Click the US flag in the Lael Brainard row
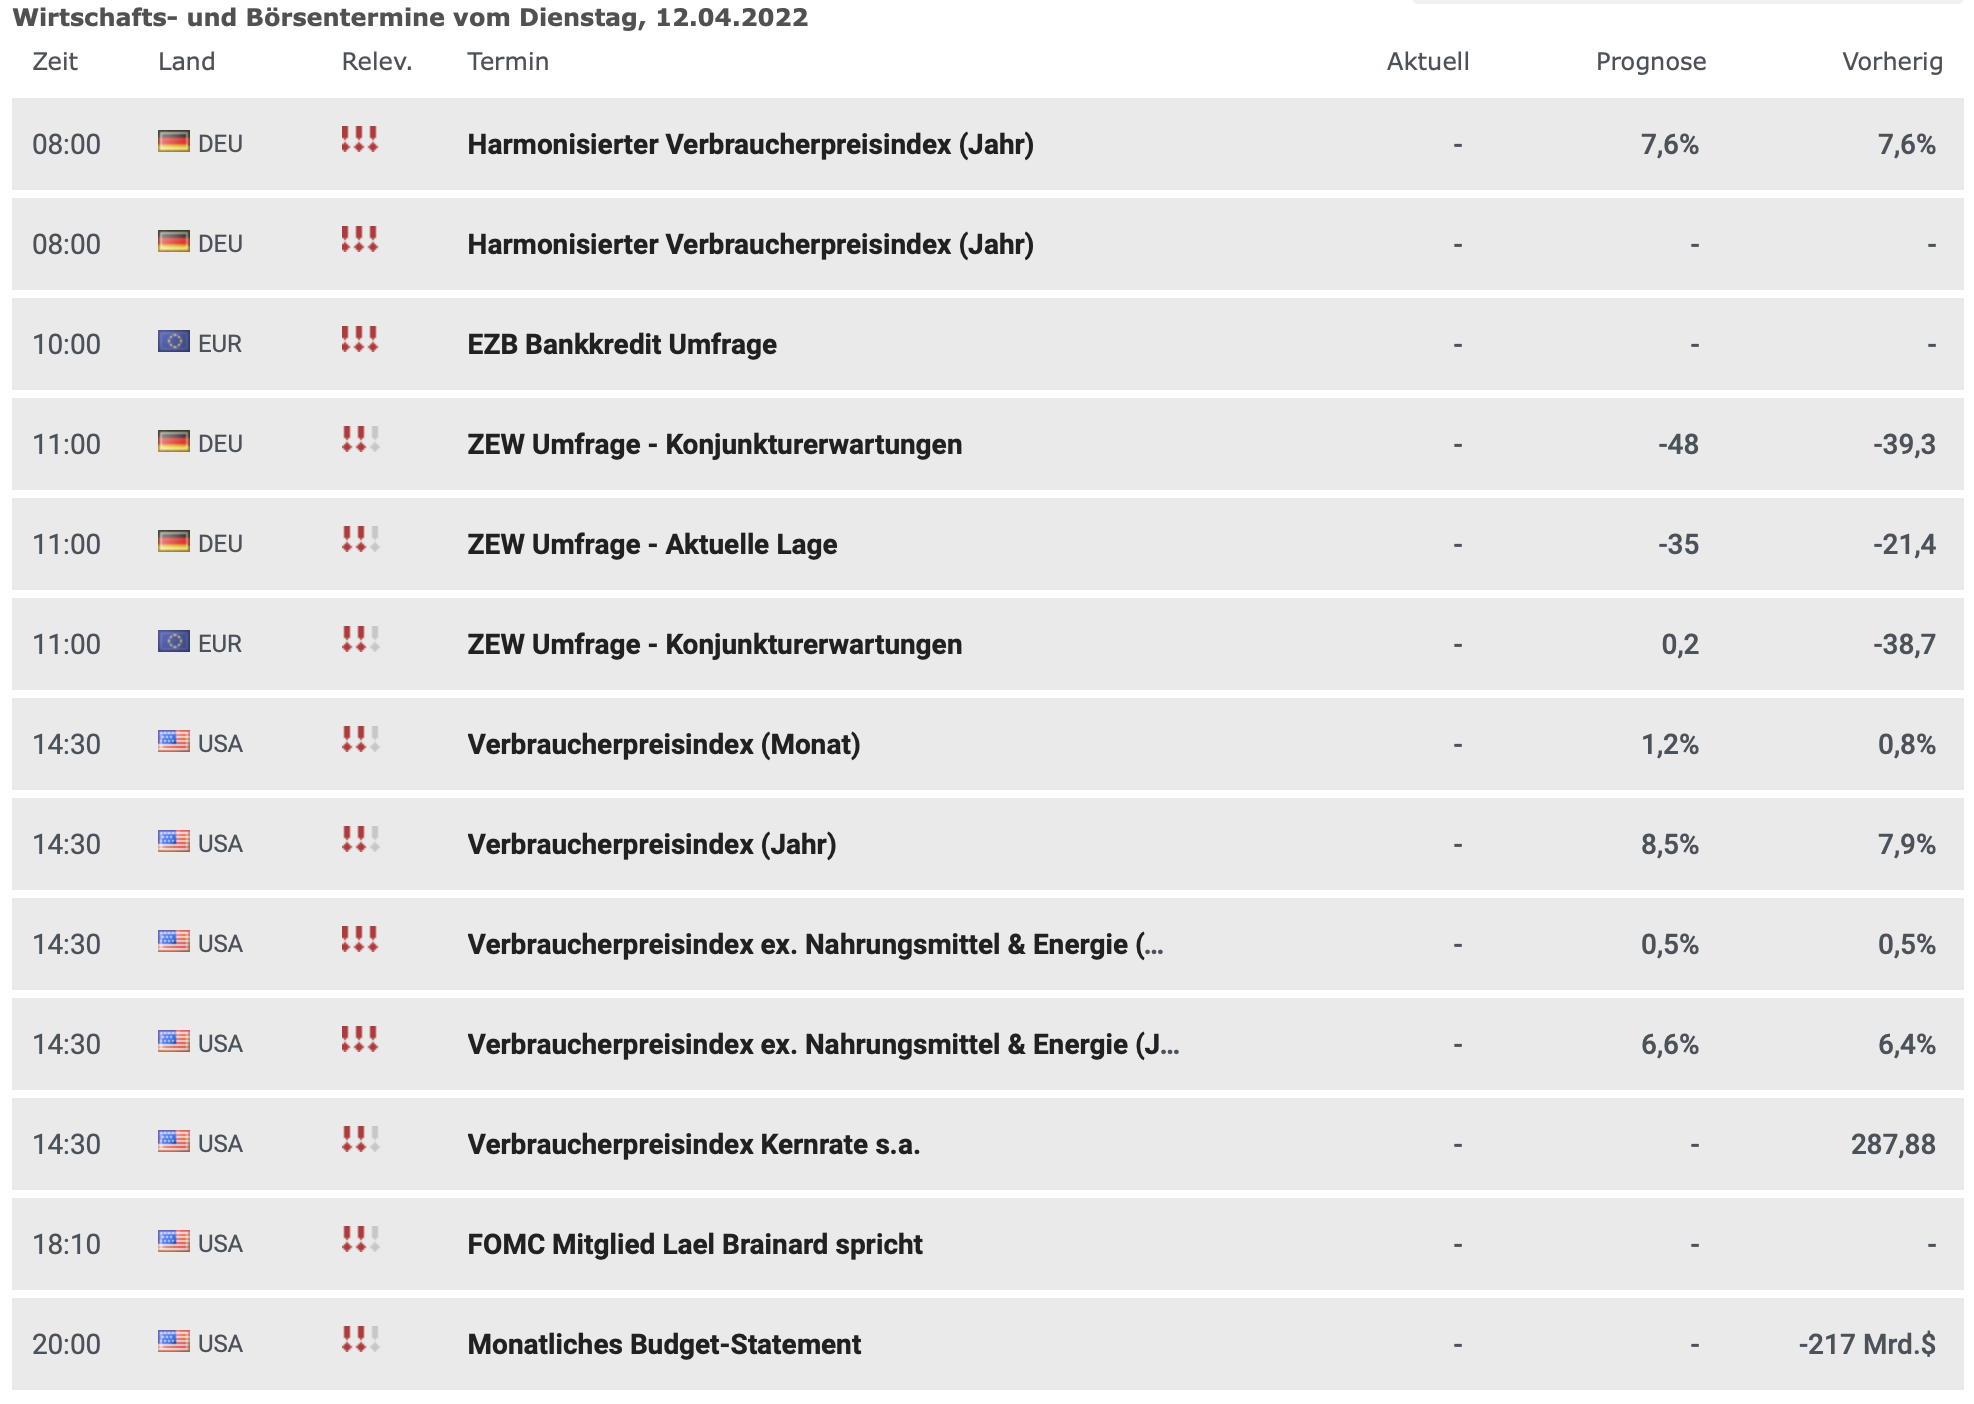The width and height of the screenshot is (1974, 1404). click(173, 1241)
